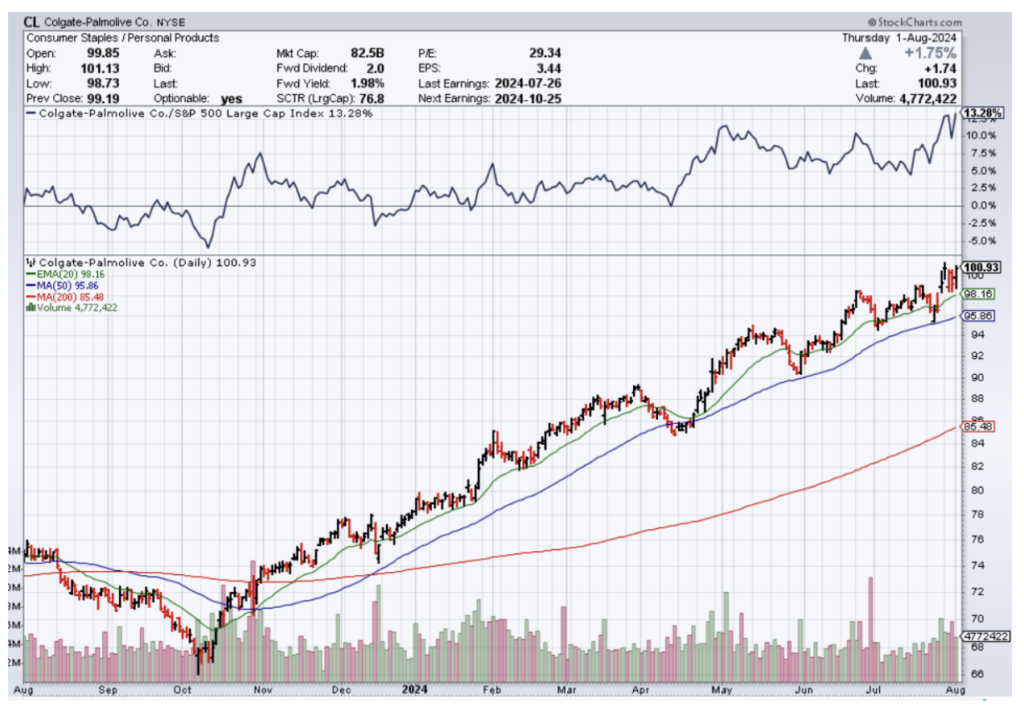Click the Low value 98.73
Screen dimensions: 1024x711
pos(103,83)
